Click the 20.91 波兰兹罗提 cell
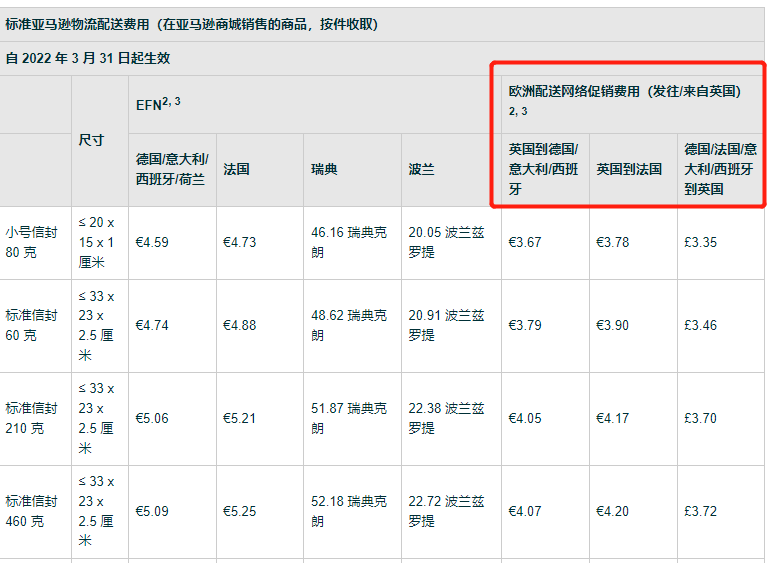This screenshot has width=768, height=563. tap(445, 325)
